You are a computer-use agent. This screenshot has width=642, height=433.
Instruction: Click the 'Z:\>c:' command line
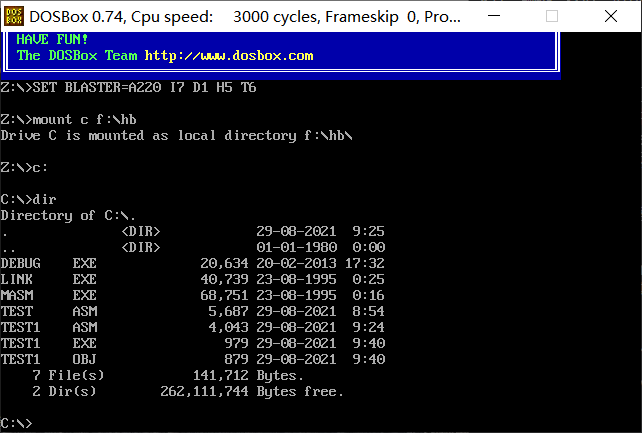pos(24,167)
